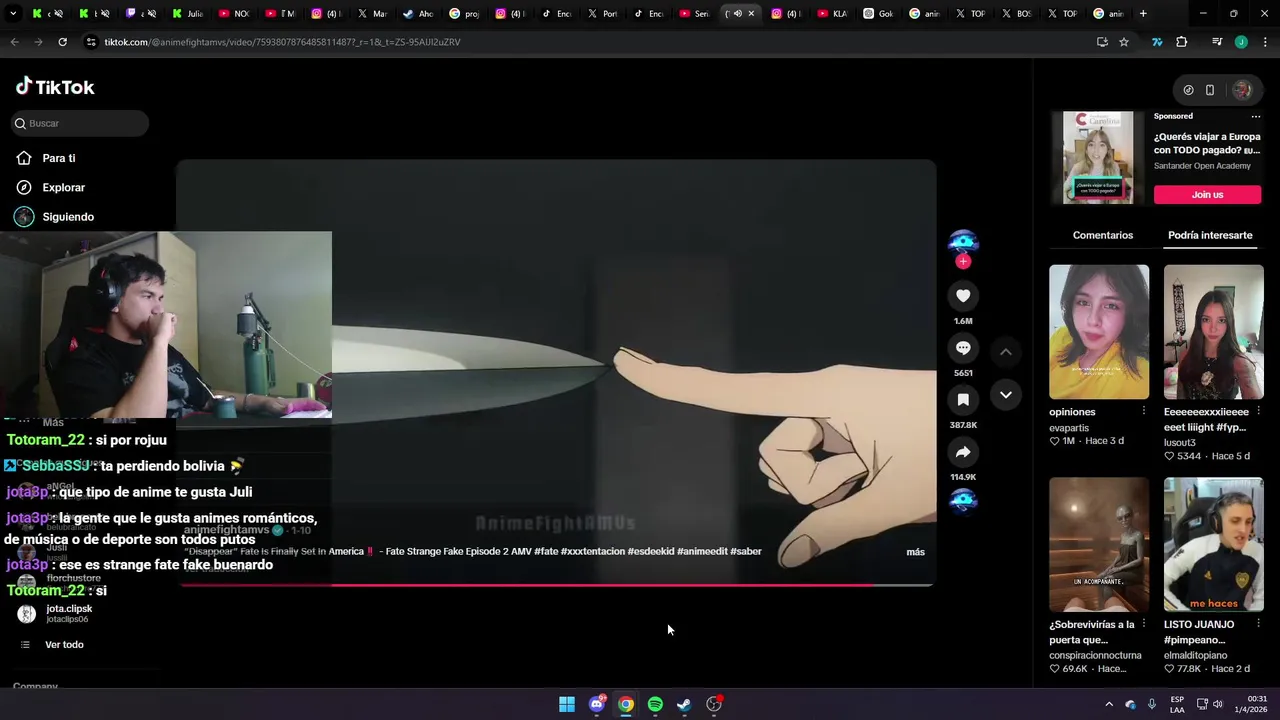
Task: Open the #animeedit hashtag
Action: (701, 551)
